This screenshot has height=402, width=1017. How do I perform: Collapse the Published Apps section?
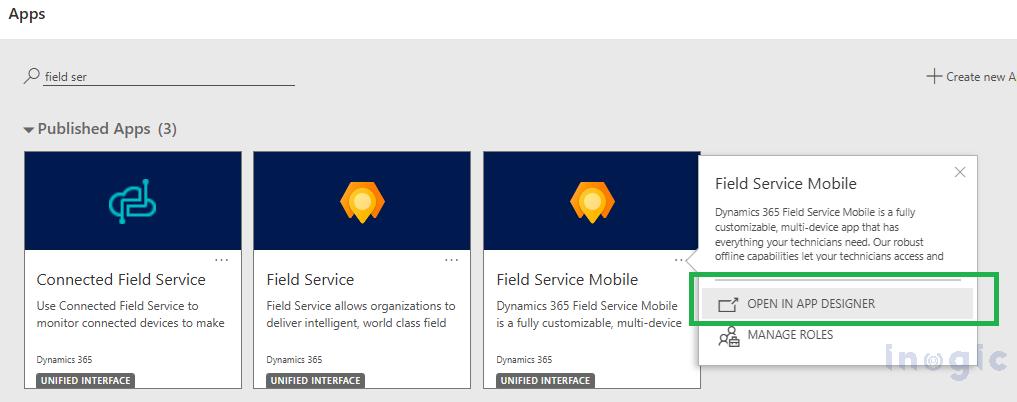tap(29, 130)
